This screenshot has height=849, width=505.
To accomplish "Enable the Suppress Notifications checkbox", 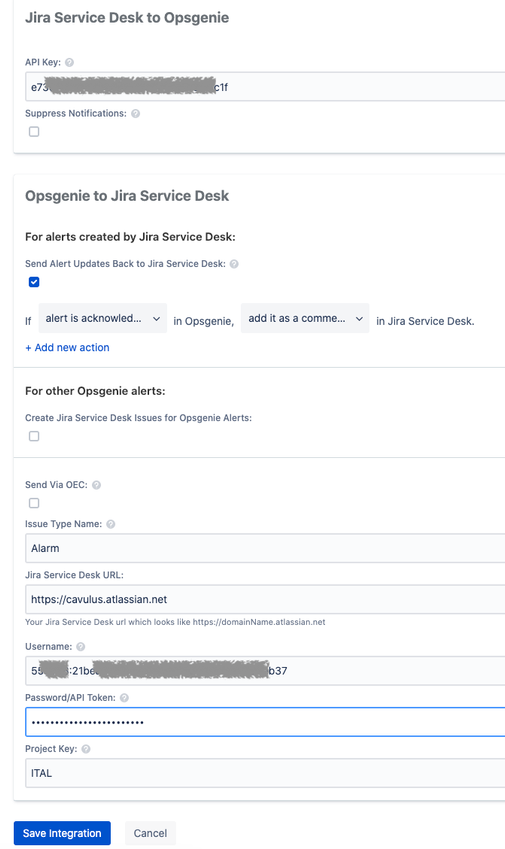I will pos(34,132).
